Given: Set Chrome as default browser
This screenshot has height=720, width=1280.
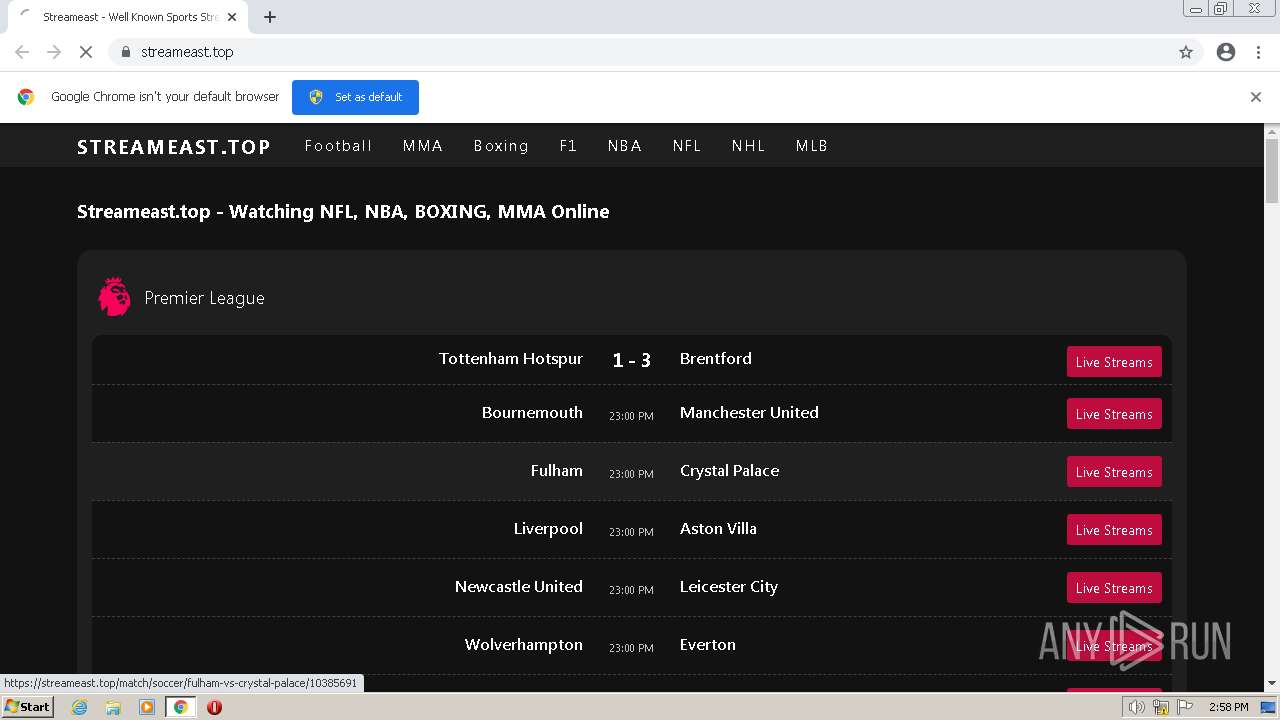Looking at the screenshot, I should (355, 97).
